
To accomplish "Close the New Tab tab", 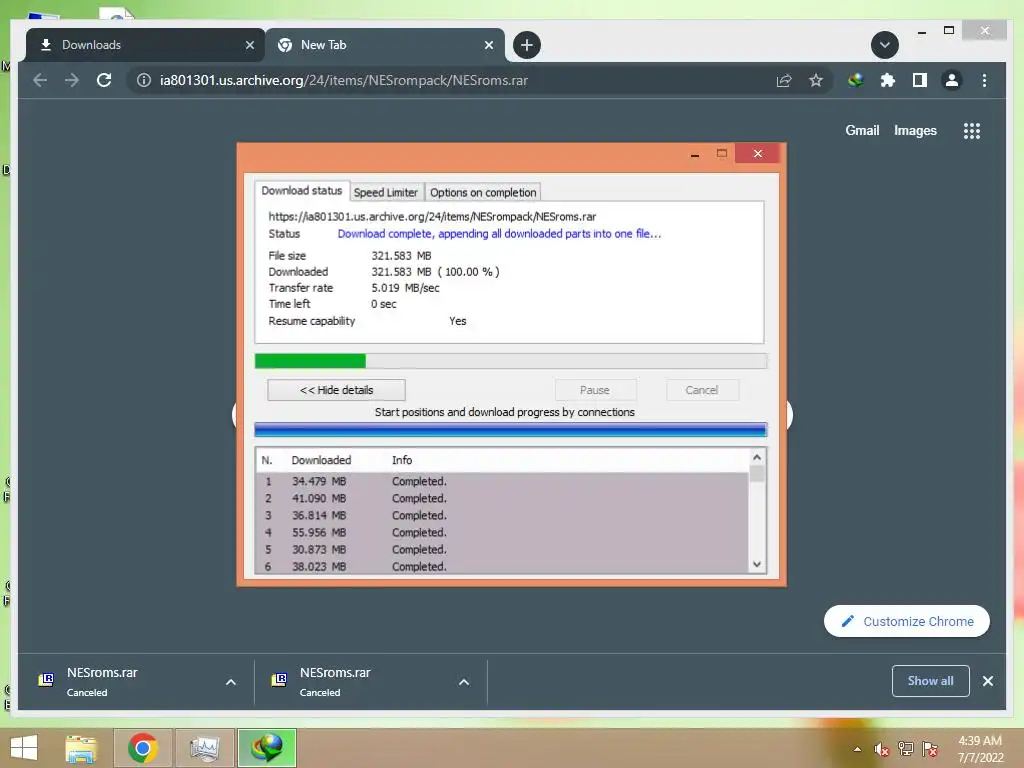I will 489,45.
